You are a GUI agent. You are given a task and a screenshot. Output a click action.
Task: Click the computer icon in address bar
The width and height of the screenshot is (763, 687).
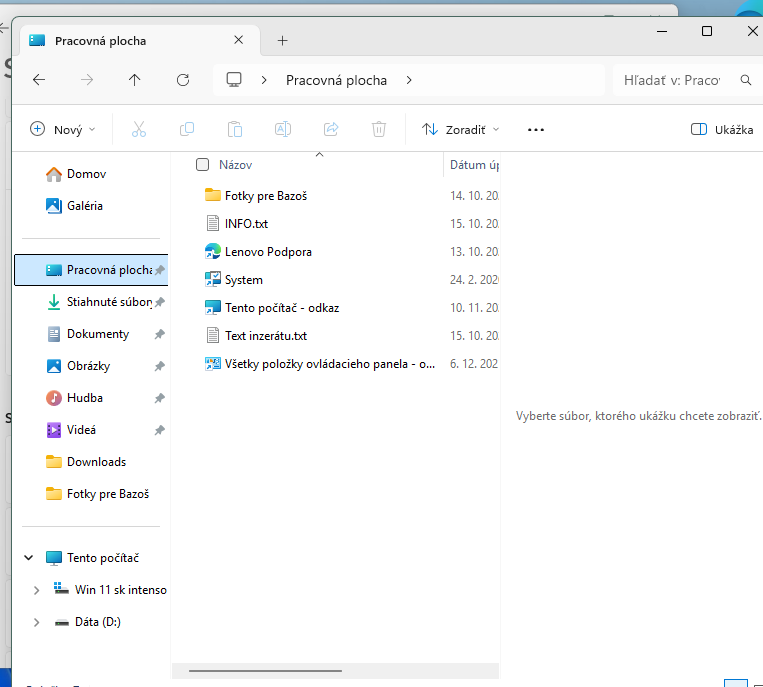pyautogui.click(x=234, y=79)
